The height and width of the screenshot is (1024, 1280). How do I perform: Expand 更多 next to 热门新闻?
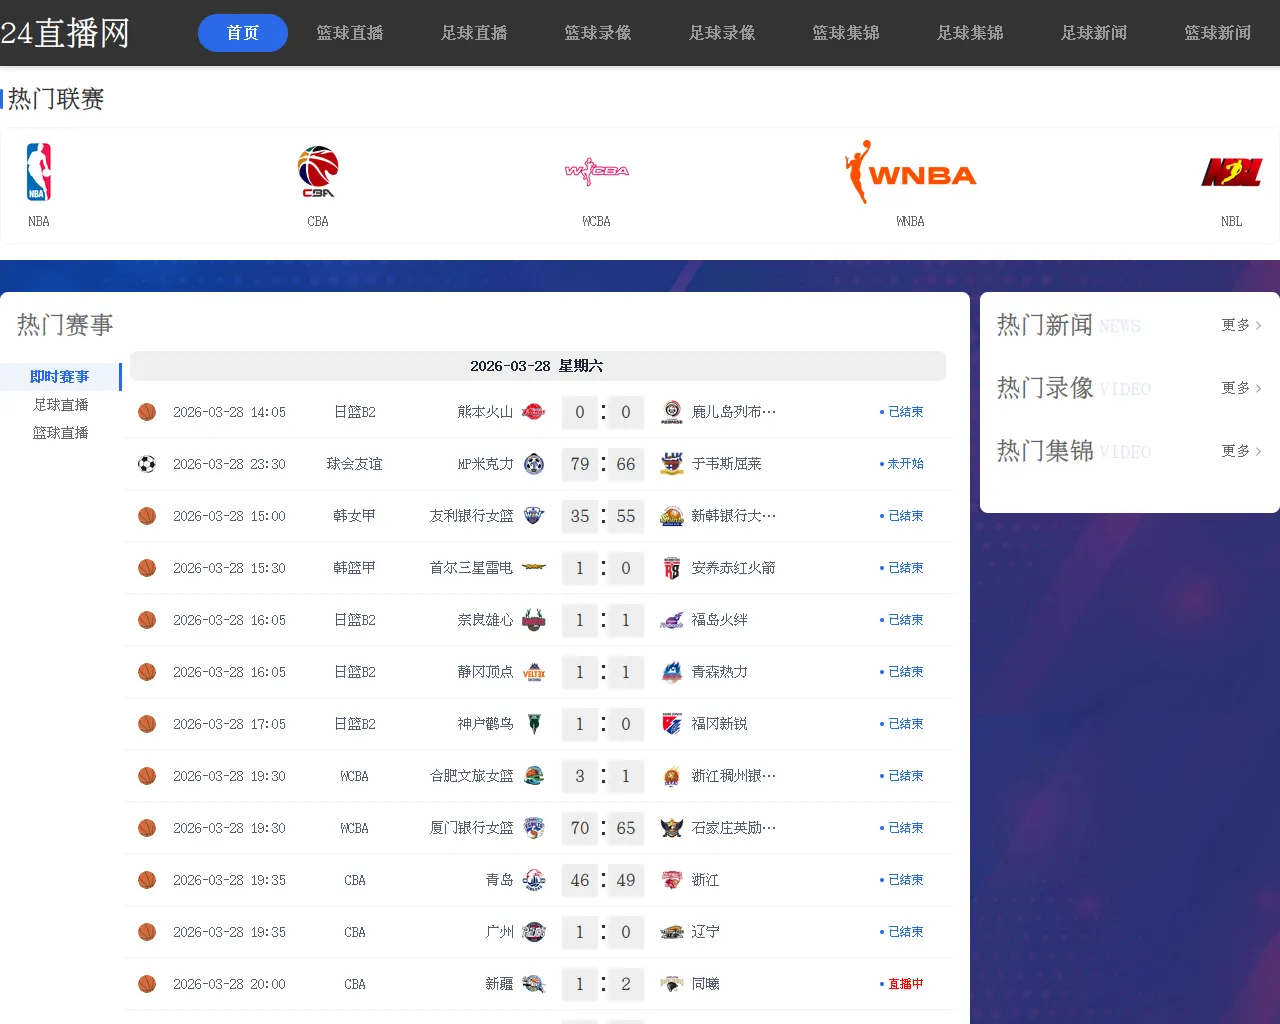click(x=1241, y=325)
